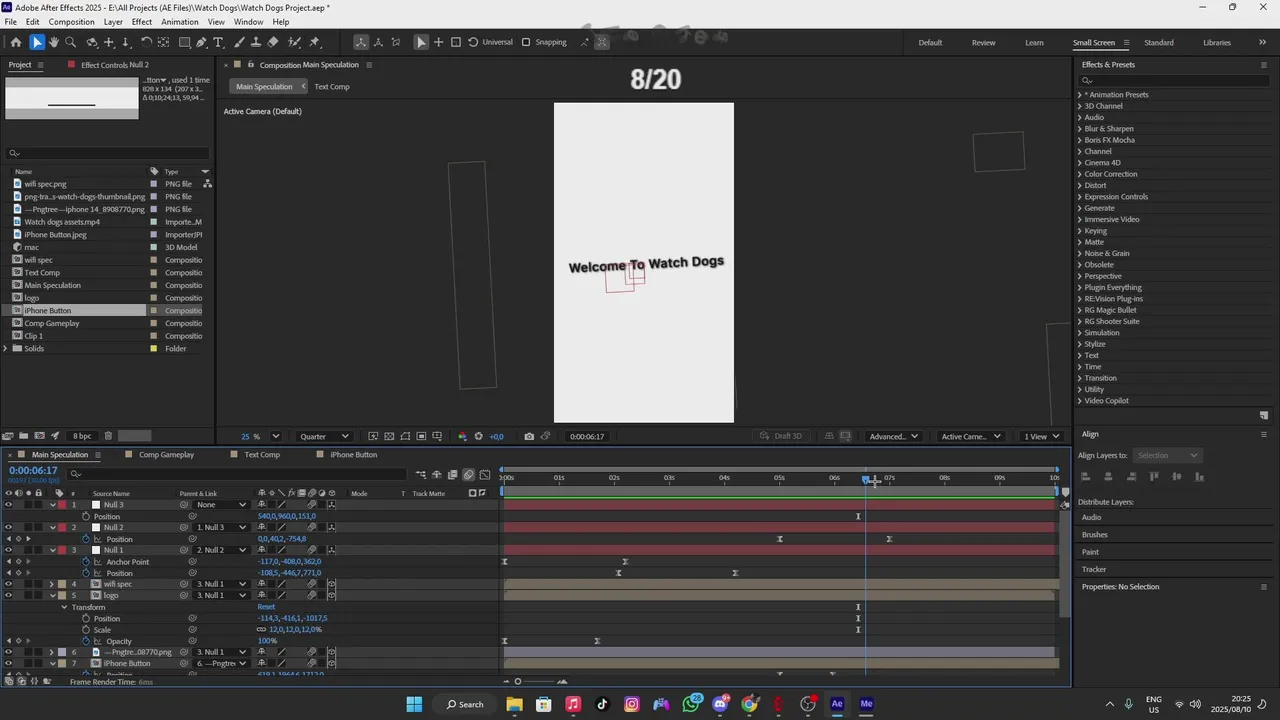Select the Roto Brush tool
This screenshot has height=720, width=1280.
294,42
